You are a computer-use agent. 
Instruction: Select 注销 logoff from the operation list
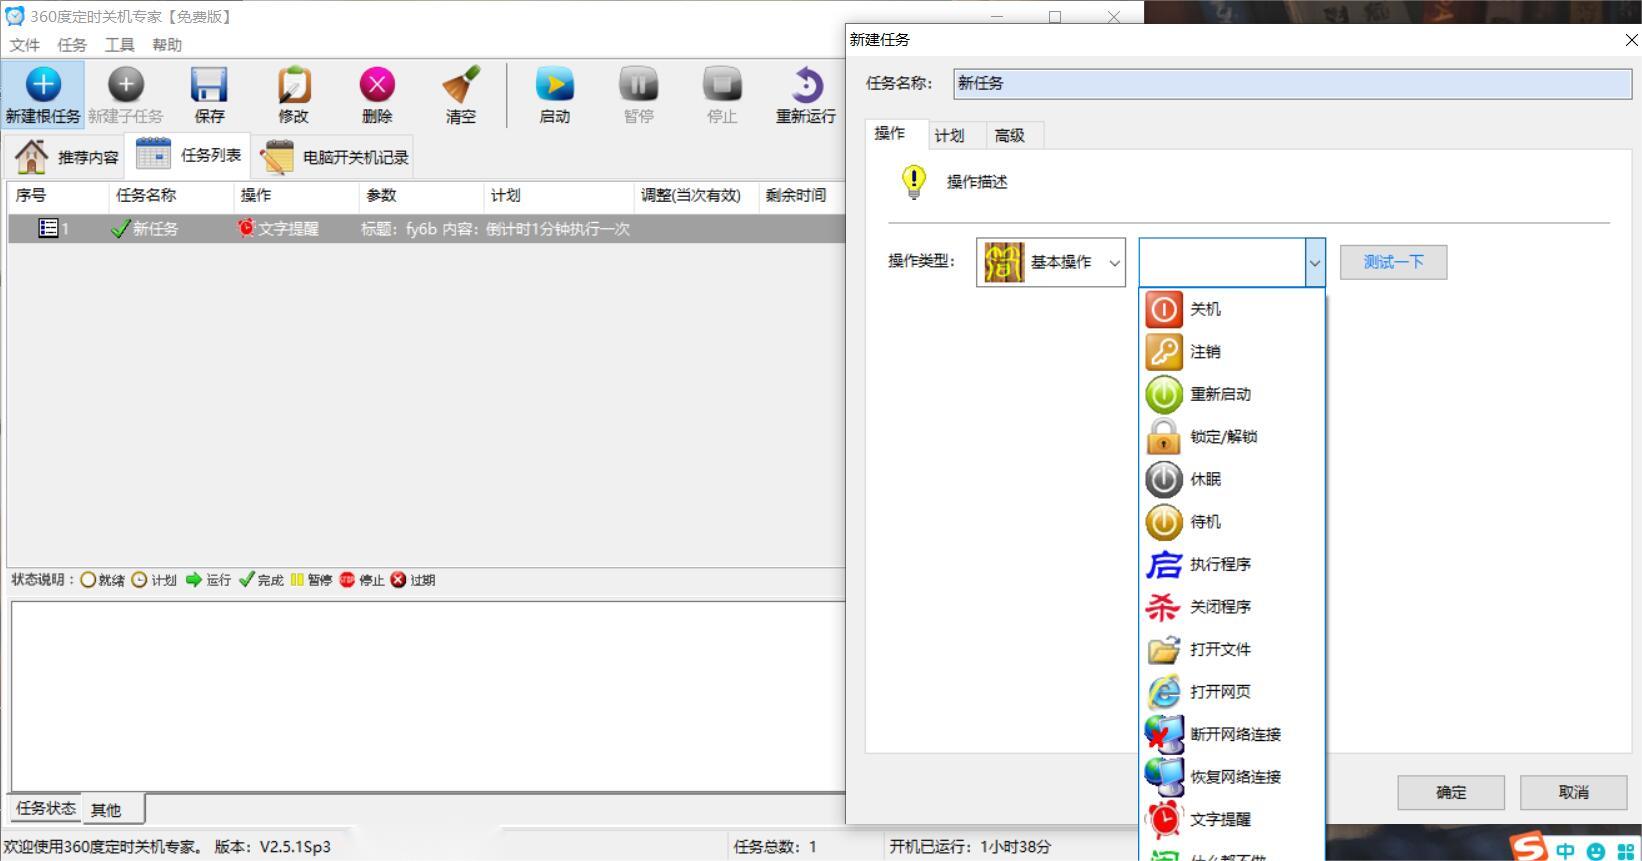point(1232,352)
